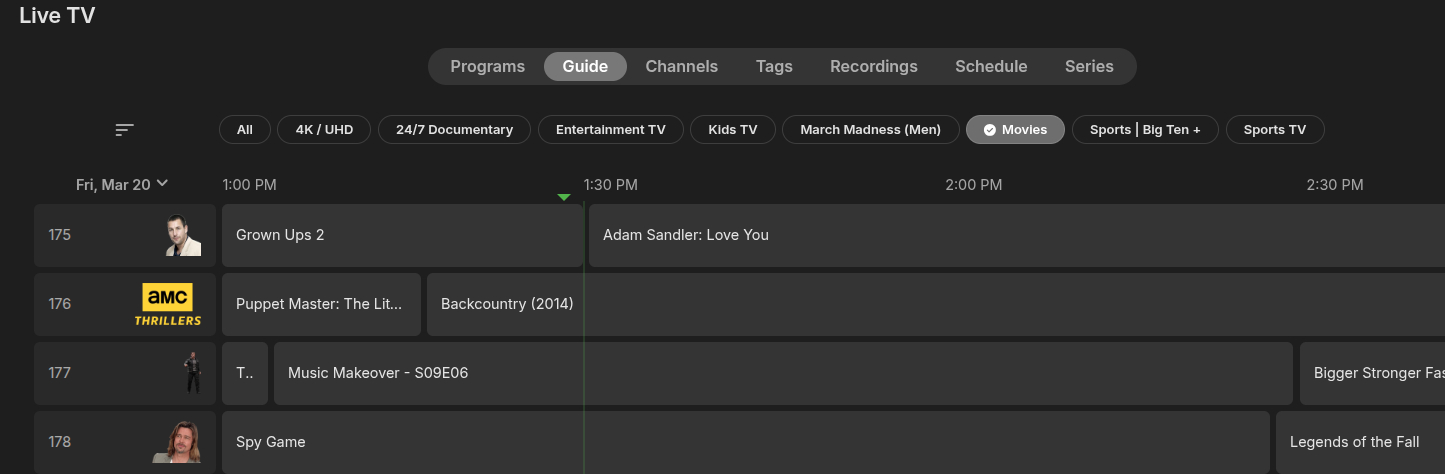Click channel 178 portrait thumbnail
The image size is (1445, 474).
177,442
